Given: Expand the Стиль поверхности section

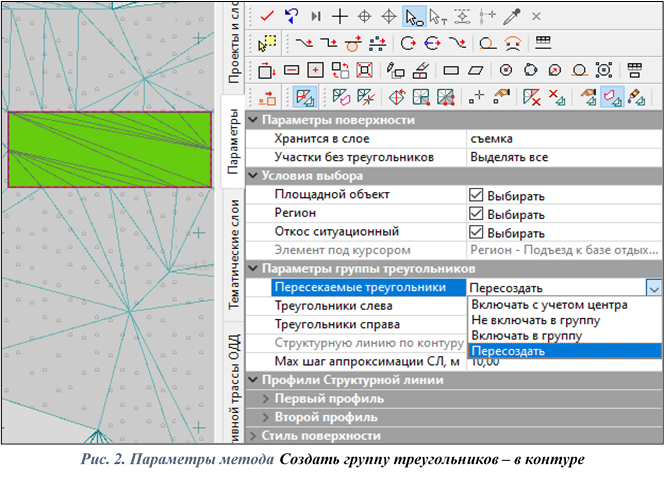Looking at the screenshot, I should pos(253,436).
